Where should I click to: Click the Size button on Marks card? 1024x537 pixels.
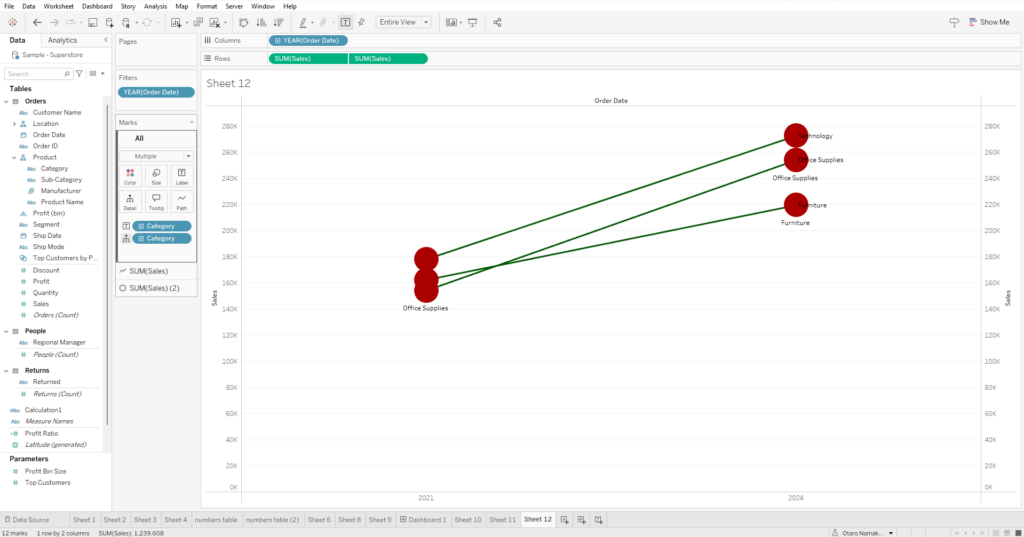pyautogui.click(x=156, y=176)
